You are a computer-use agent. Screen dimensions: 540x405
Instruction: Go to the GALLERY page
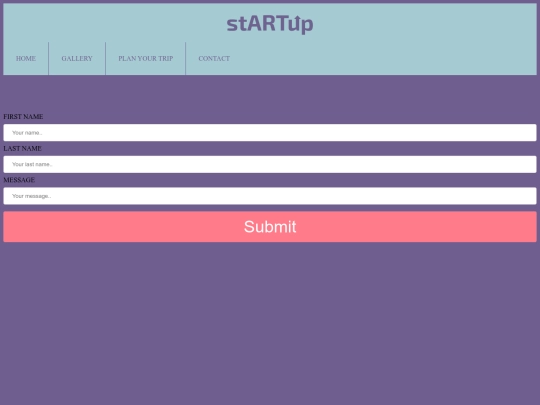click(x=77, y=59)
